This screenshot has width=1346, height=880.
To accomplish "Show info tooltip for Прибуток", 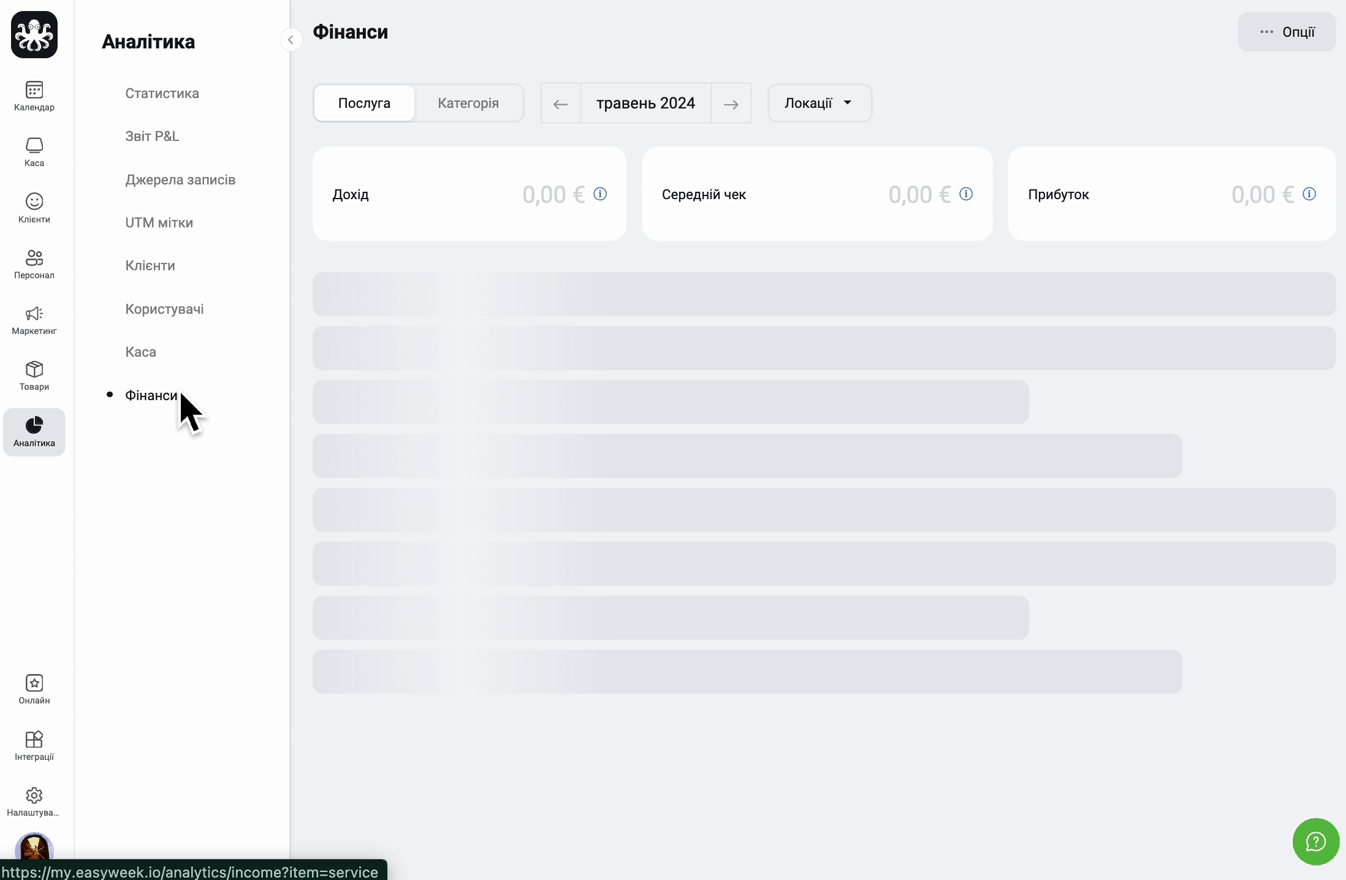I will click(x=1309, y=194).
